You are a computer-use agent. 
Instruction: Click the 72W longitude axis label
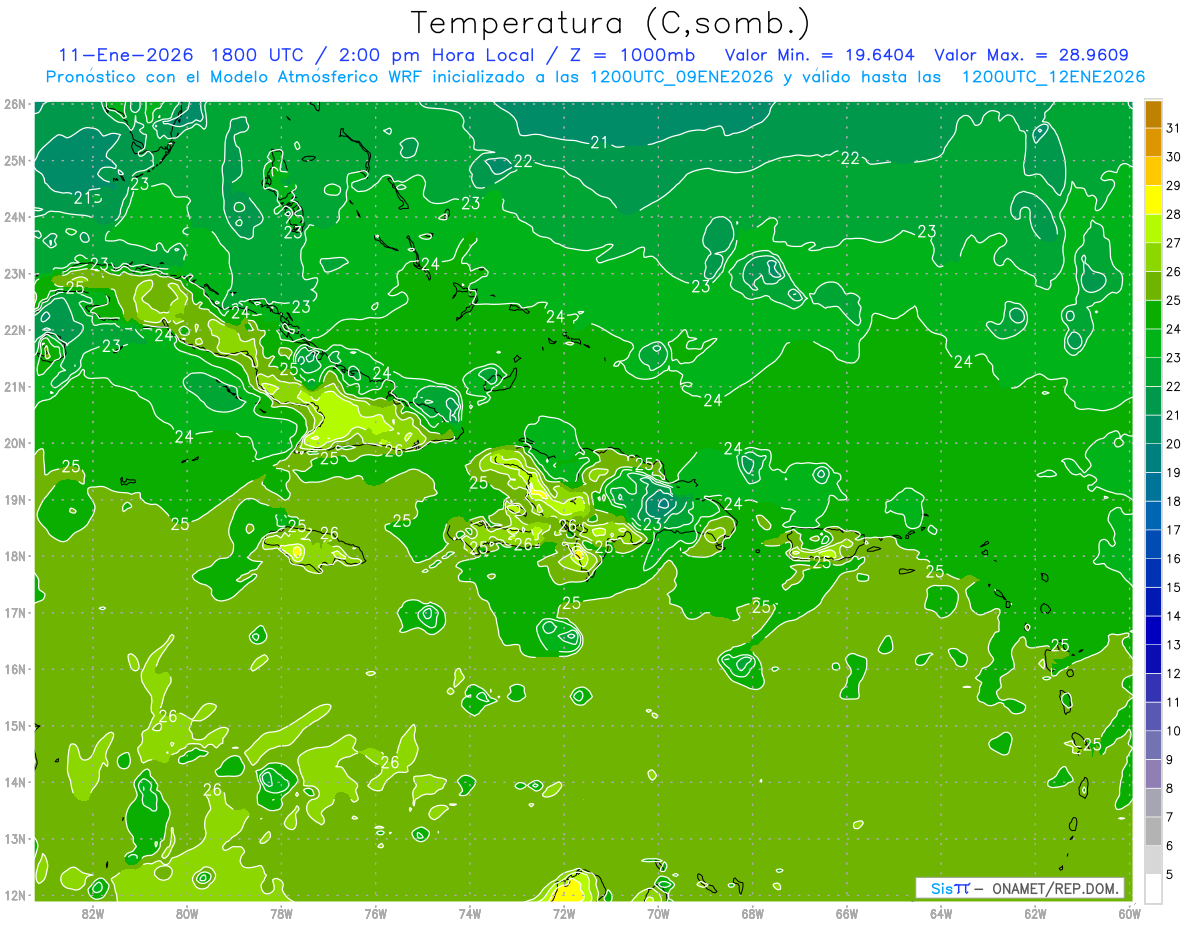pos(563,912)
